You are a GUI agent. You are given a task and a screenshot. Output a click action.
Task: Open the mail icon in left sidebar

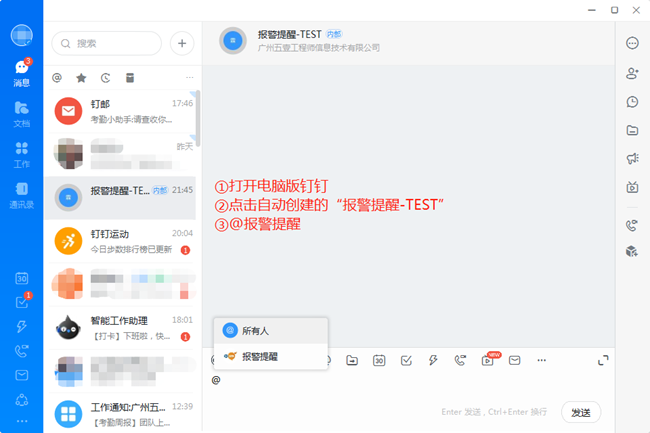coord(22,375)
